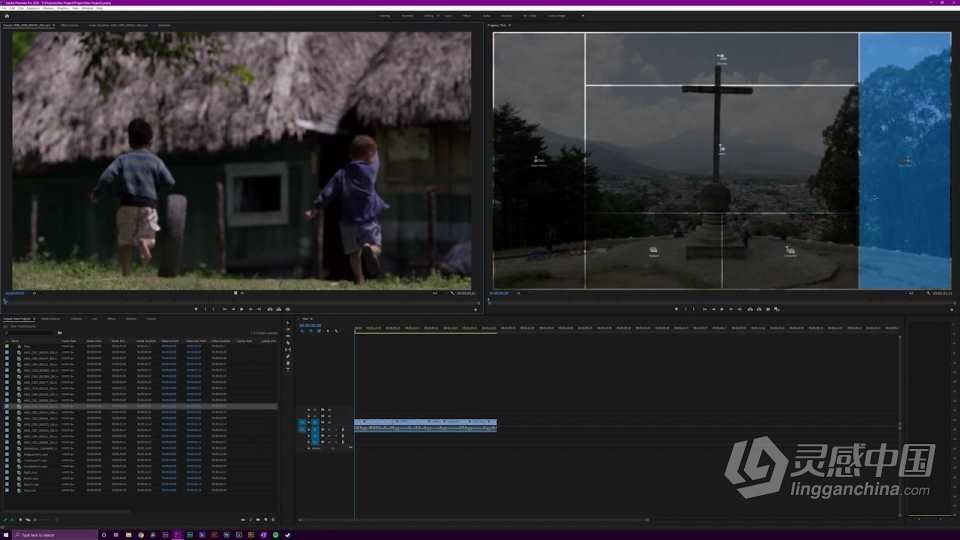960x540 pixels.
Task: Open File Explorer from taskbar
Action: (129, 535)
